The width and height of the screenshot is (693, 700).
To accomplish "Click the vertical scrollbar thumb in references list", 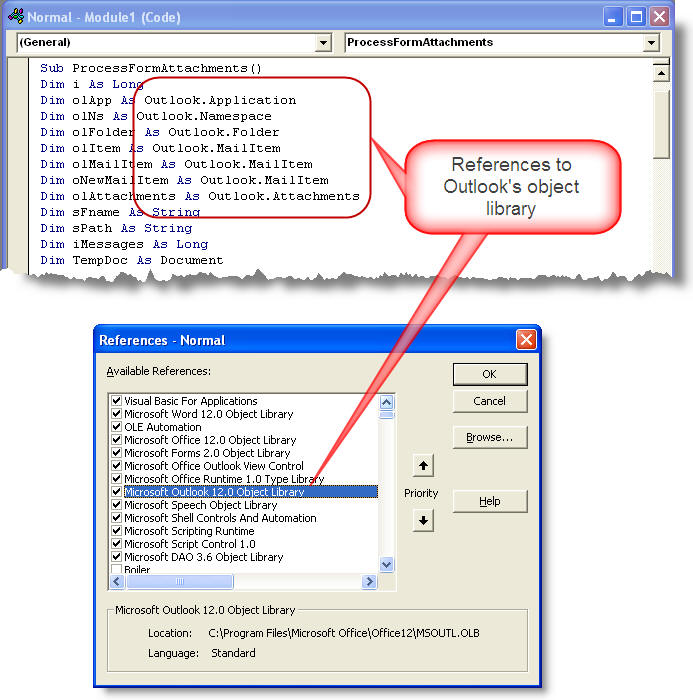I will [x=386, y=415].
